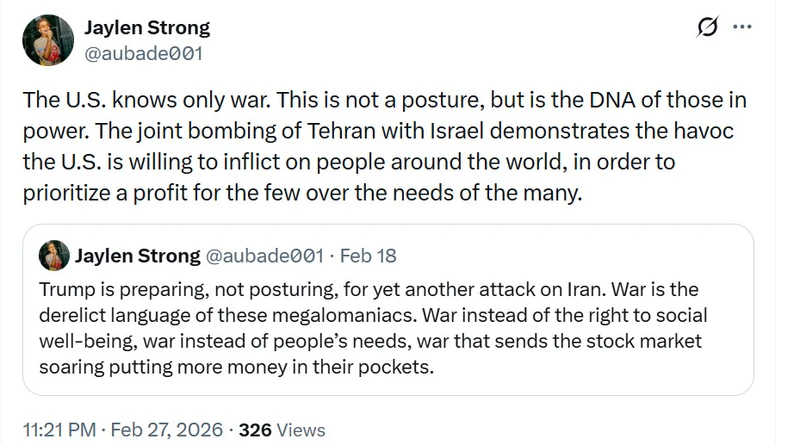Click the @aubade001 handle in the quoted post
The width and height of the screenshot is (800, 444).
click(x=264, y=256)
